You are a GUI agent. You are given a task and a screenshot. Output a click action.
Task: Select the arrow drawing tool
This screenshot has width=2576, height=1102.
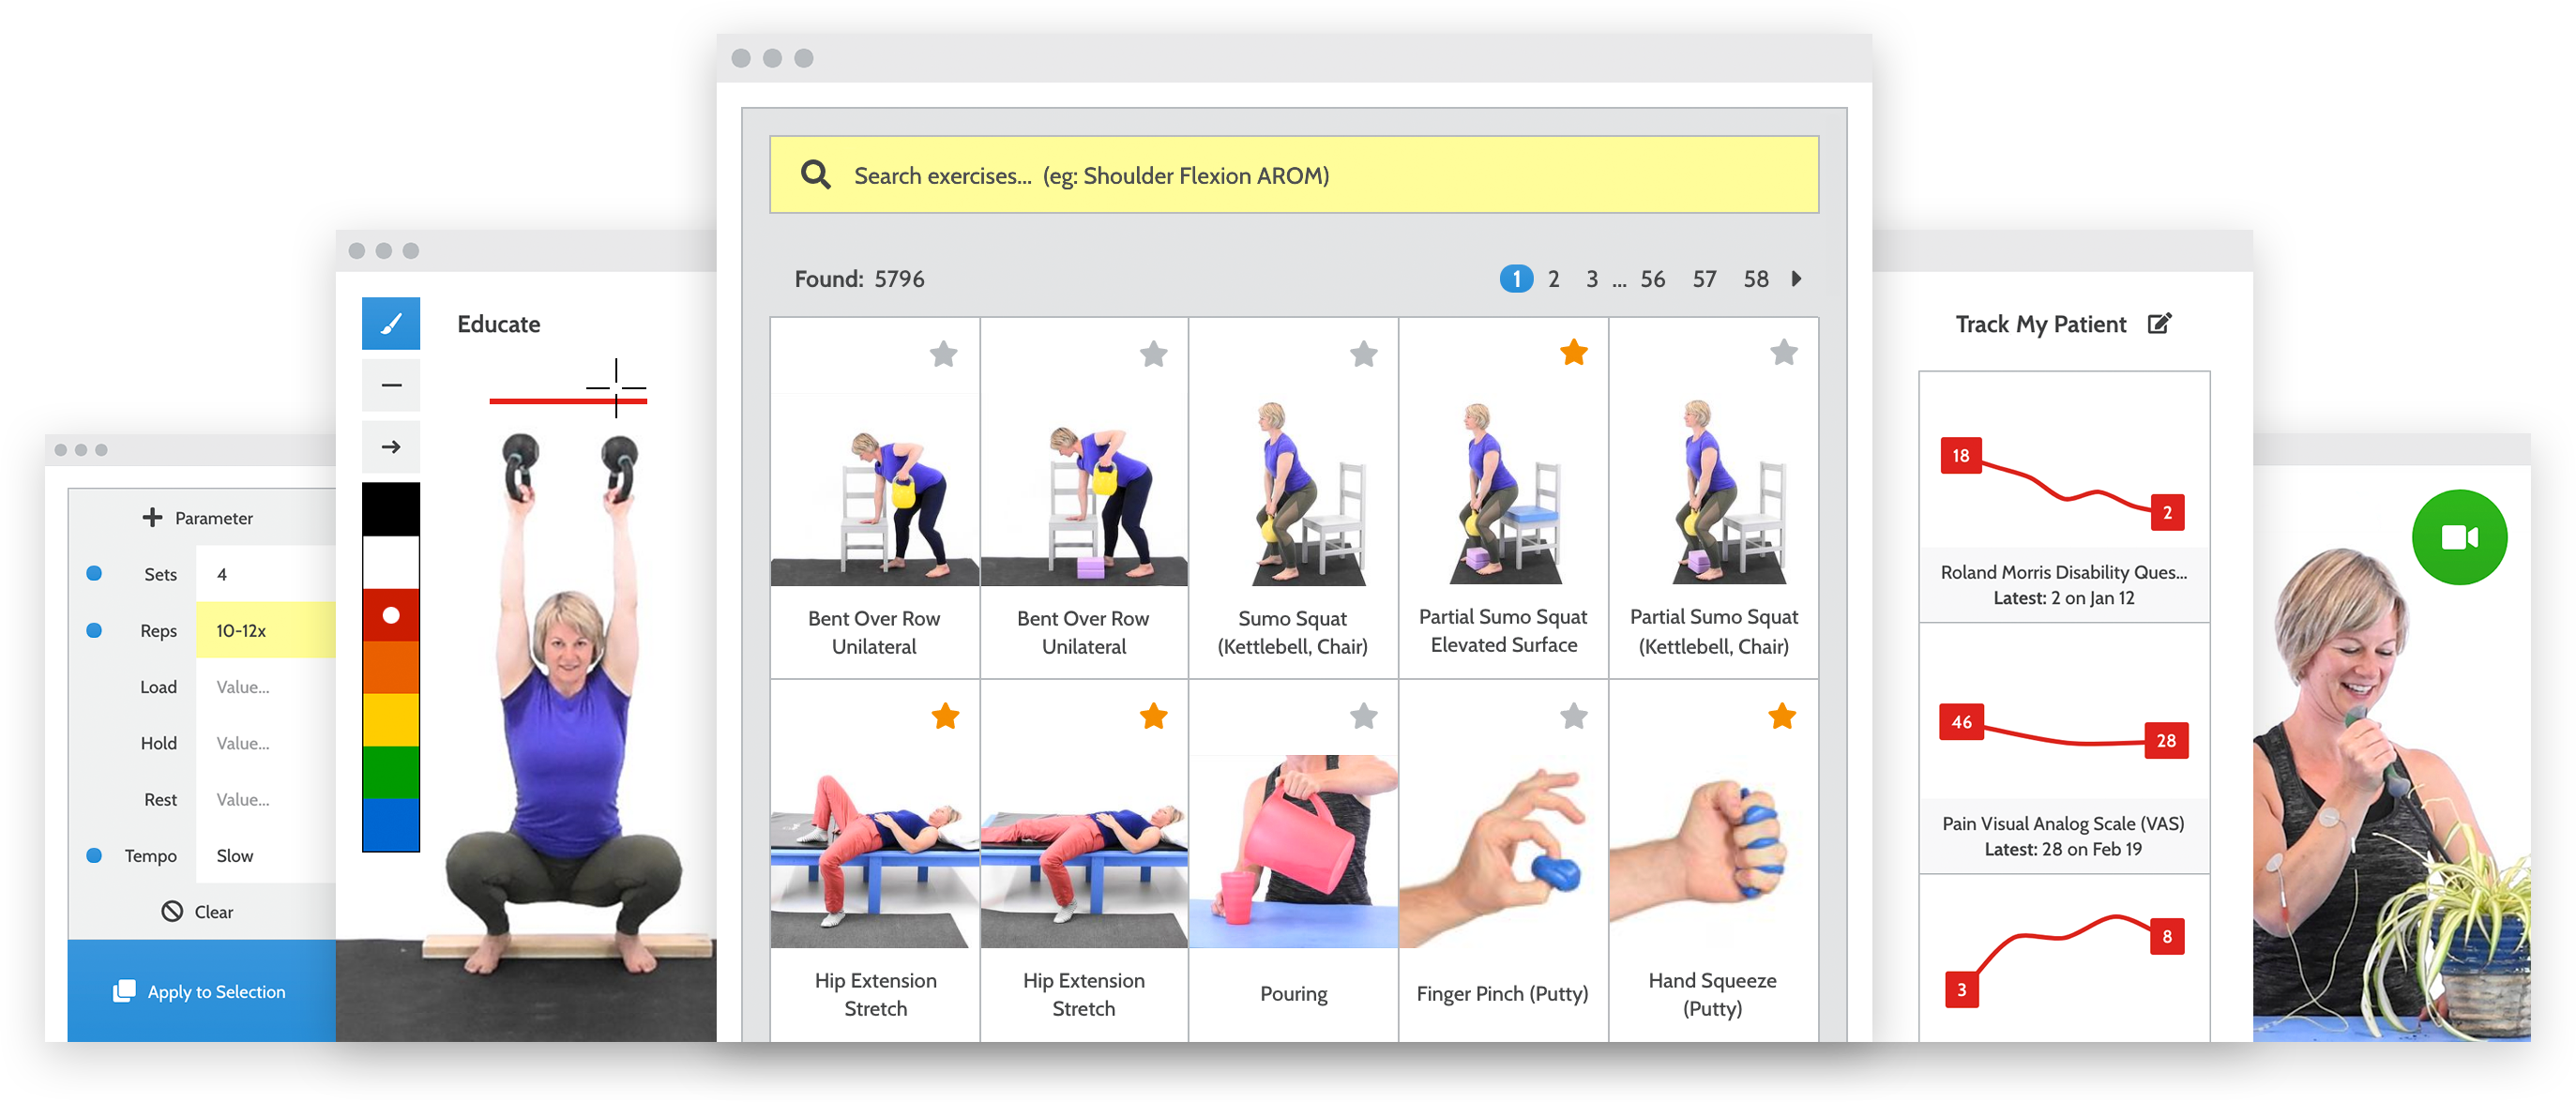tap(391, 447)
